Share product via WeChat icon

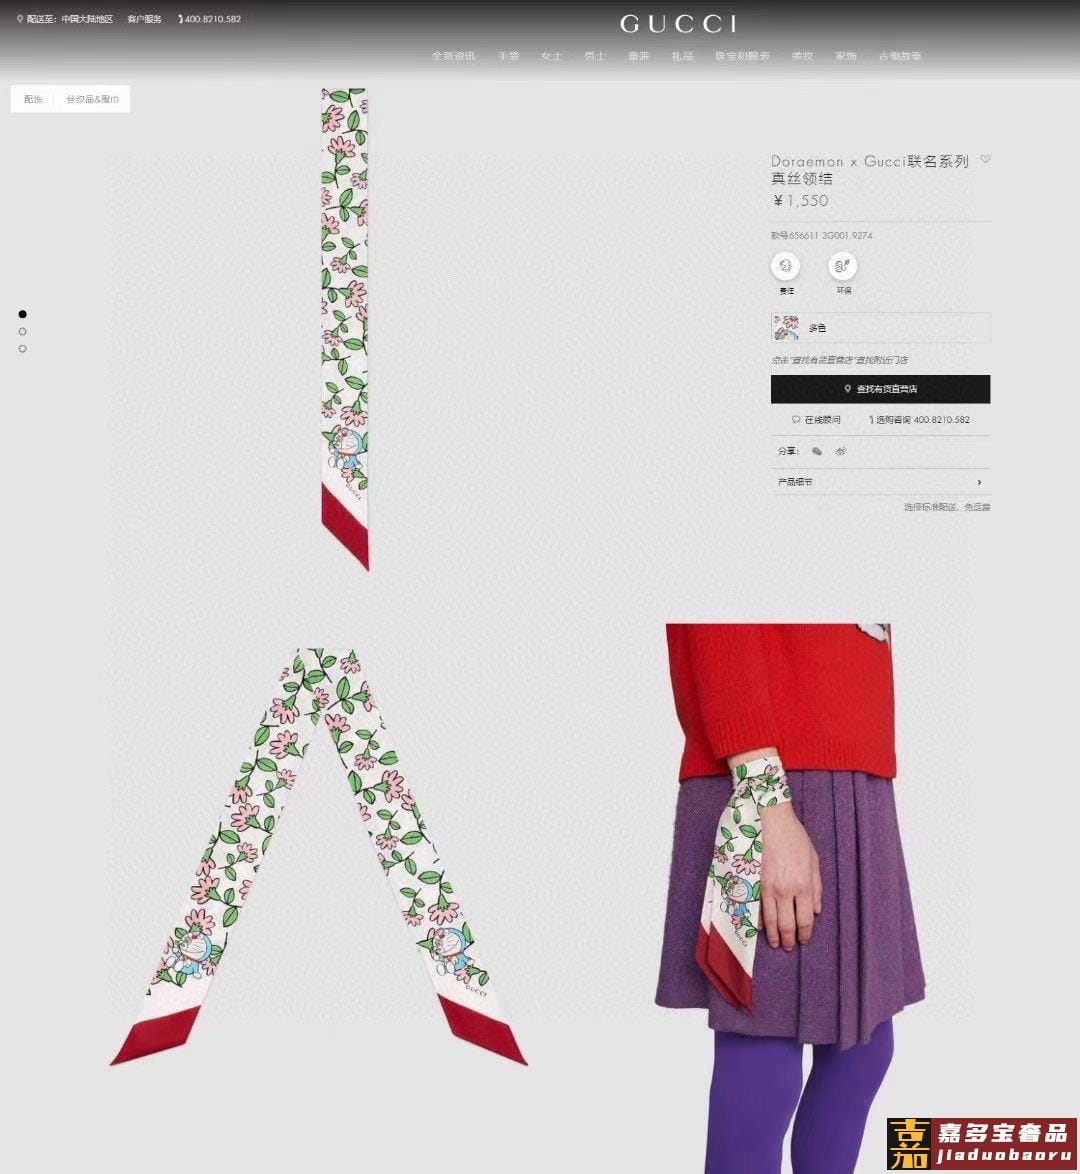817,451
